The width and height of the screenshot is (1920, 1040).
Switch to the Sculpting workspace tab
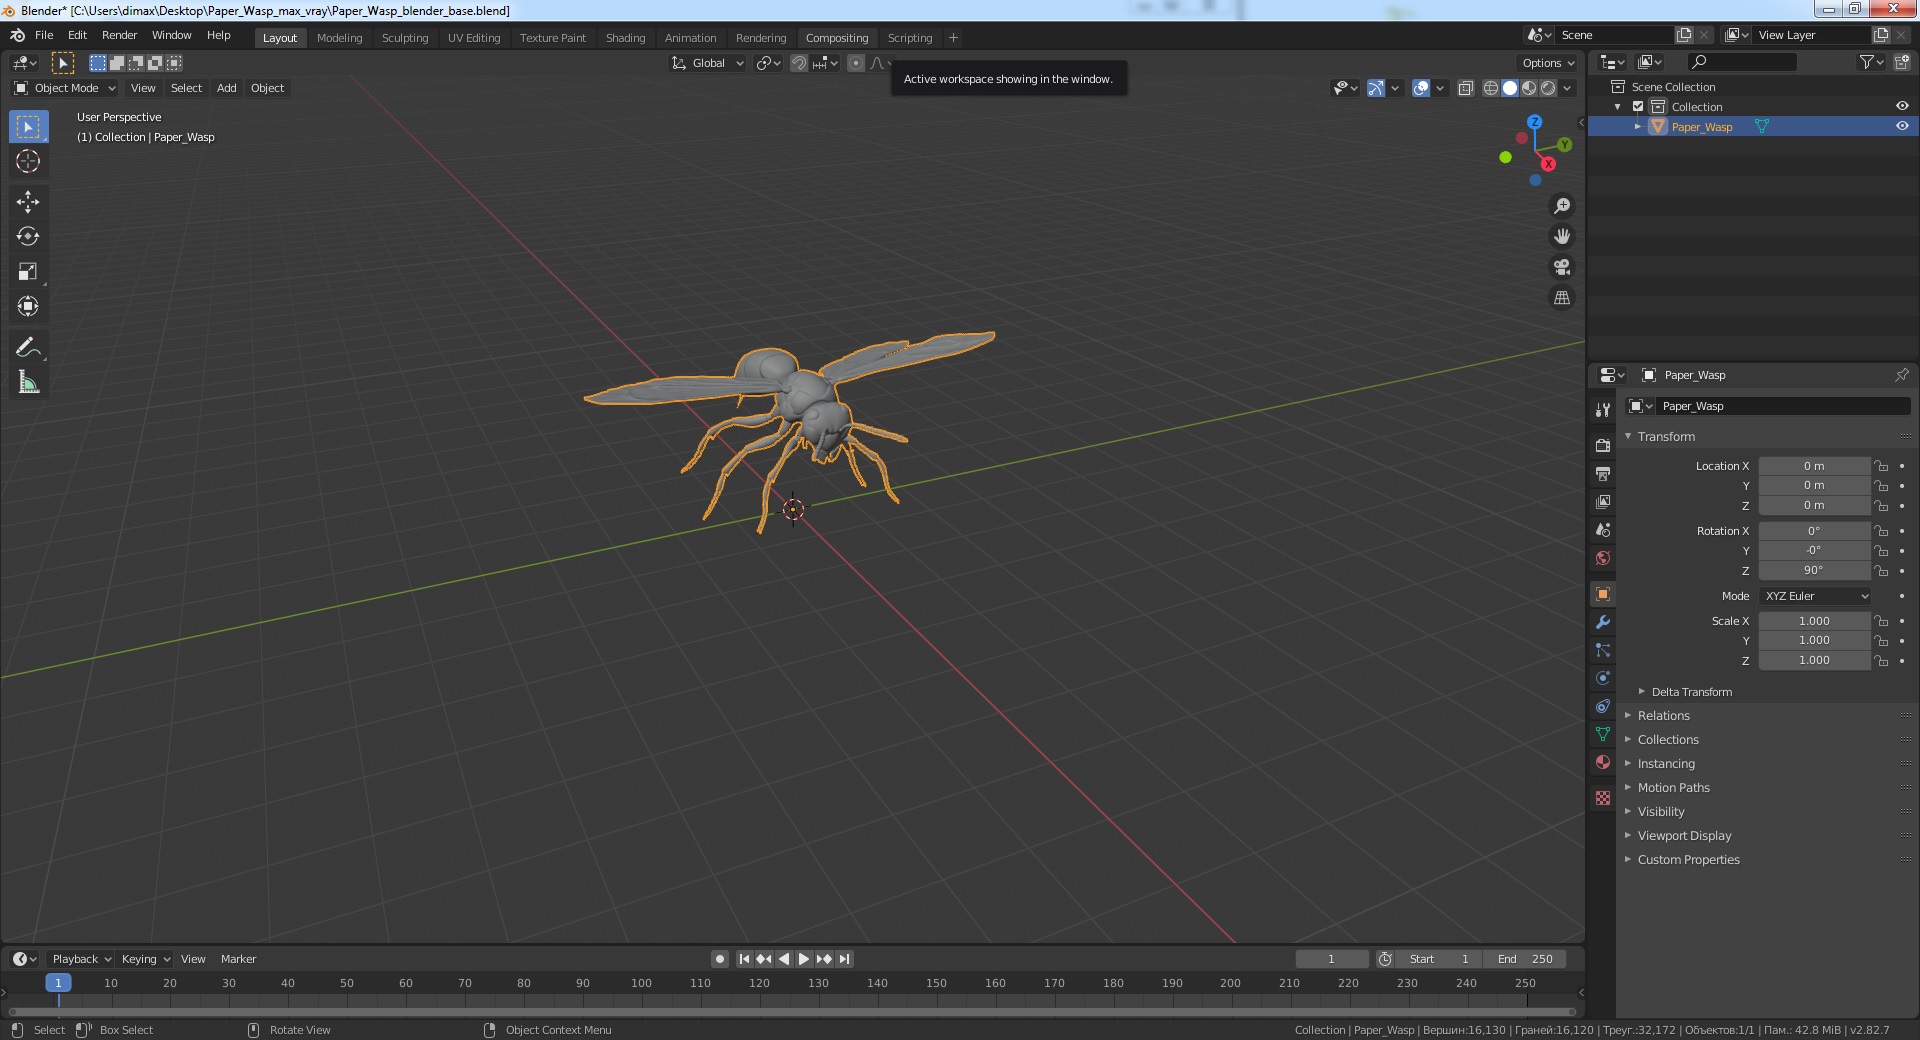tap(405, 38)
